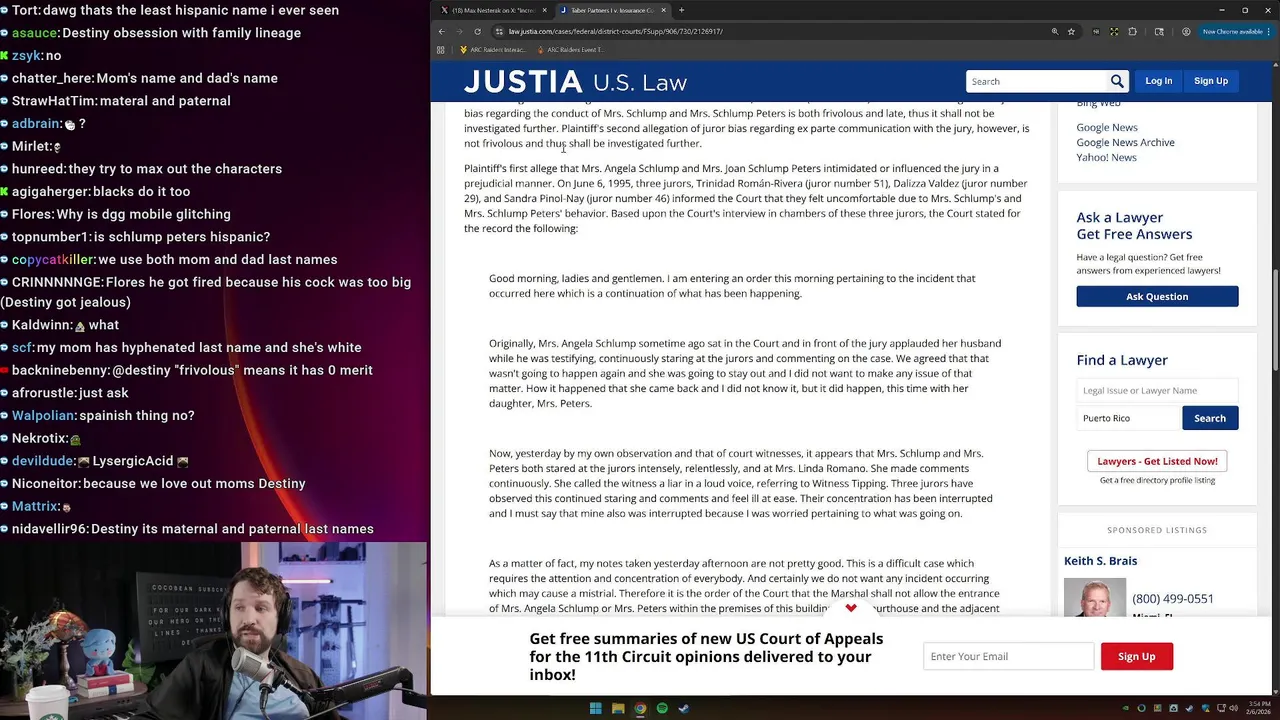Image resolution: width=1280 pixels, height=720 pixels.
Task: Click chat username copycatkiller
Action: point(53,259)
